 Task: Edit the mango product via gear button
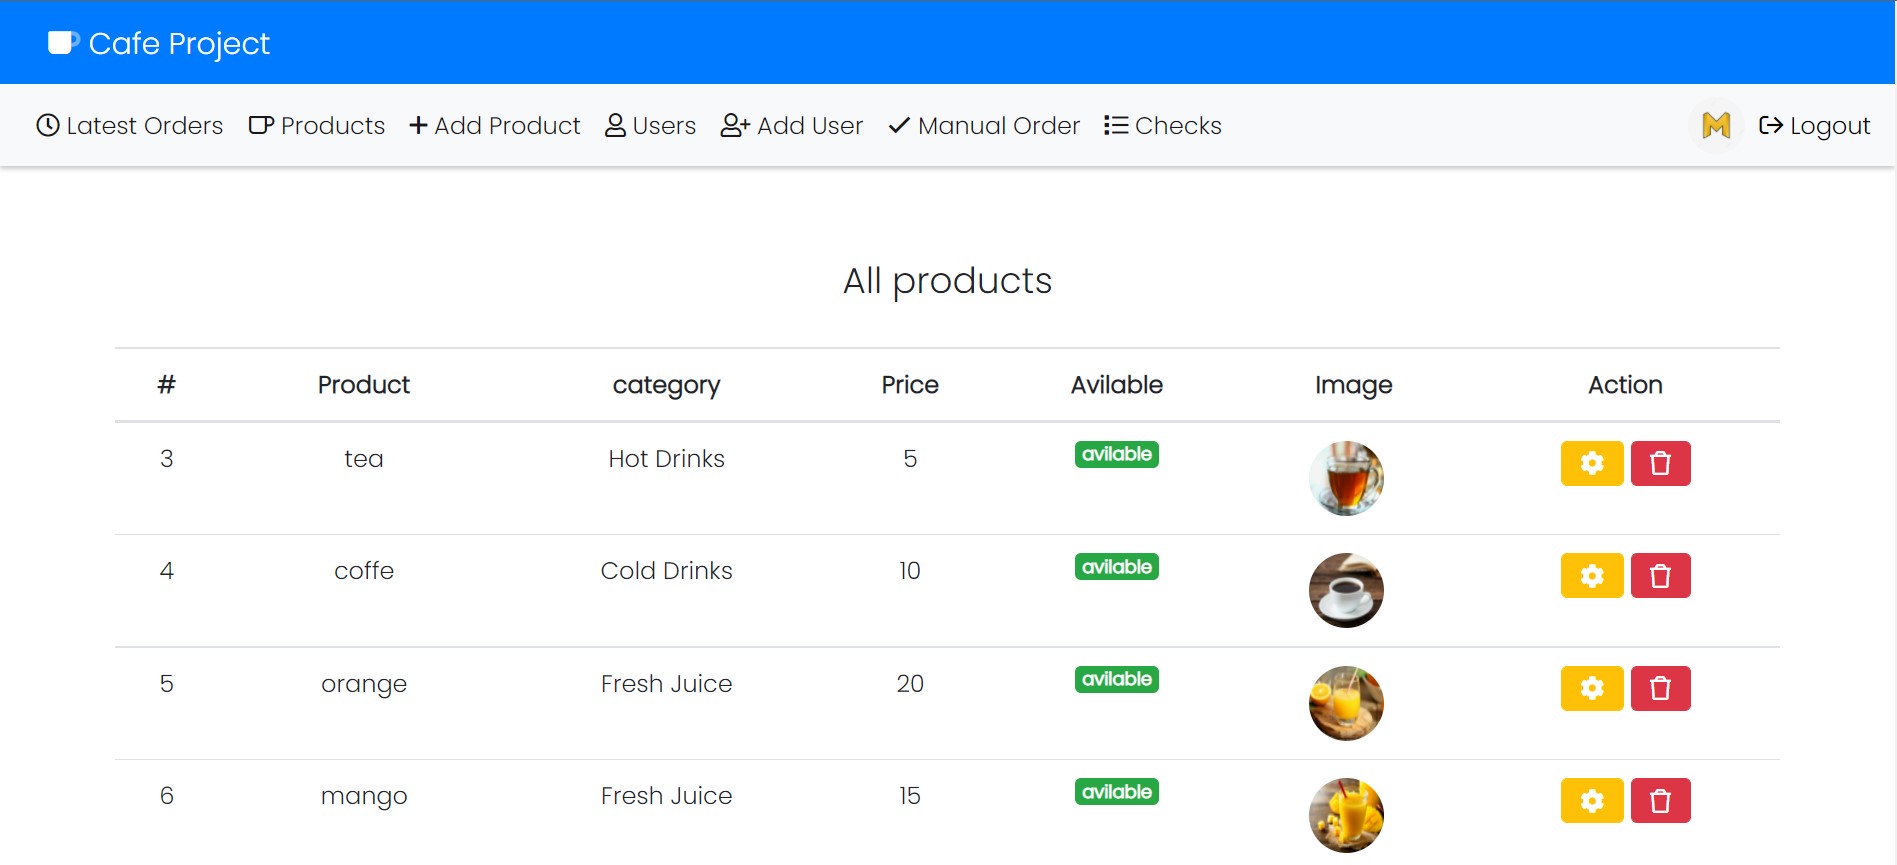[1592, 801]
